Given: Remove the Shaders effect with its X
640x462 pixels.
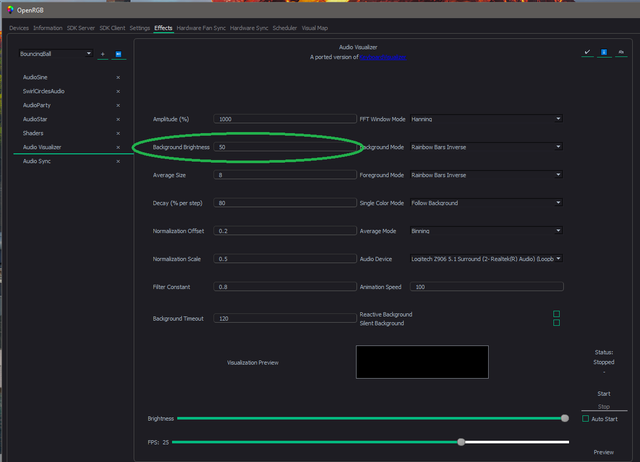Looking at the screenshot, I should tap(118, 133).
